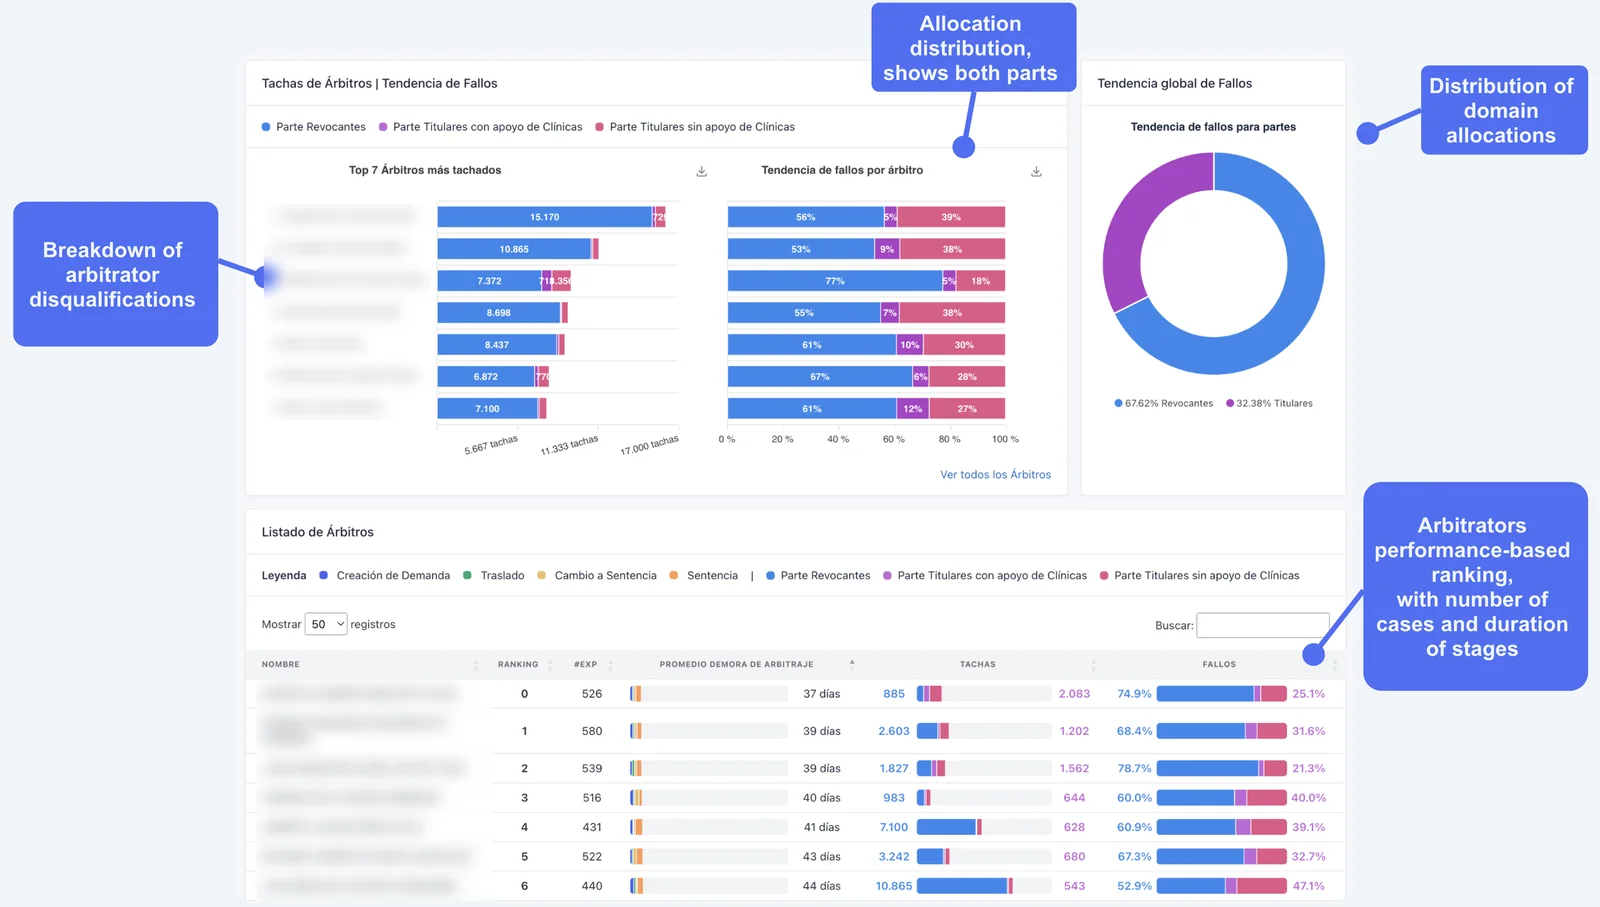1600x907 pixels.
Task: Toggle the Sentencia legend item
Action: [704, 575]
